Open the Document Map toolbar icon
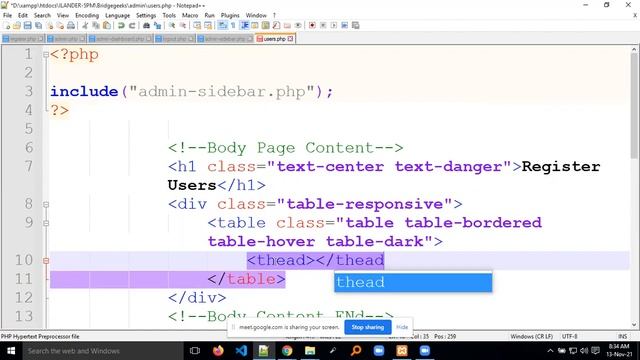The image size is (640, 360). (266, 25)
